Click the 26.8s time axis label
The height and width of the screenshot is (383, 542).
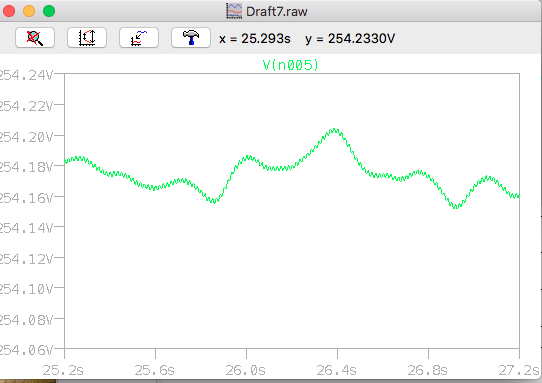428,371
